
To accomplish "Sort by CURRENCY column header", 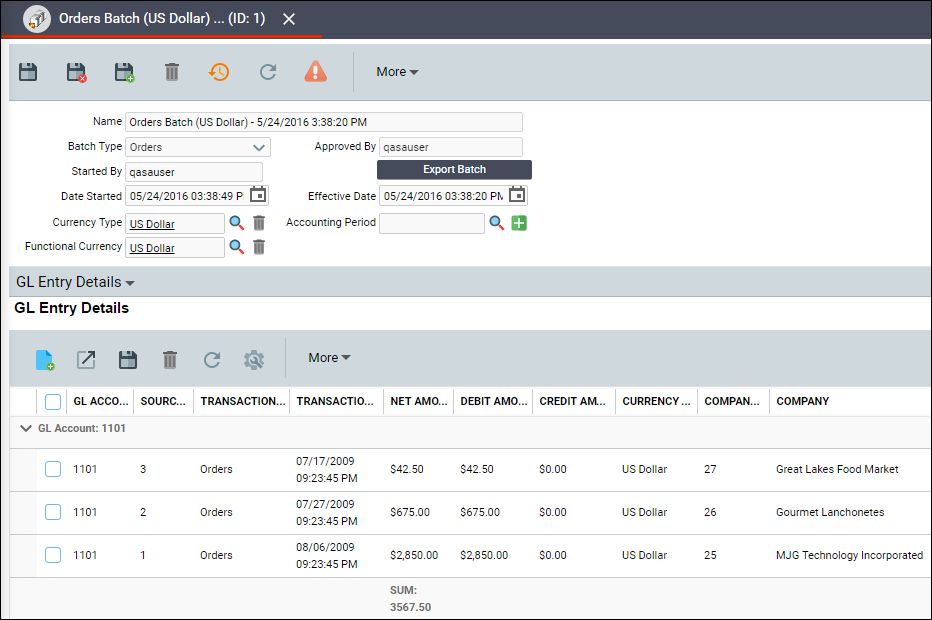I will click(656, 401).
